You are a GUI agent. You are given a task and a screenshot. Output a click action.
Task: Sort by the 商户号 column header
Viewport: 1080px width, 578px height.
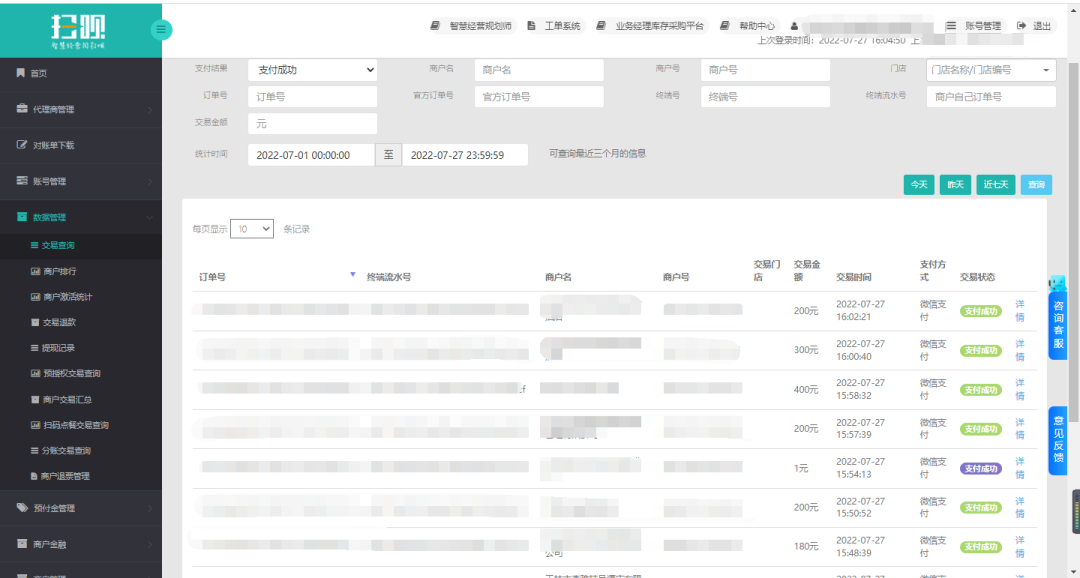point(676,278)
